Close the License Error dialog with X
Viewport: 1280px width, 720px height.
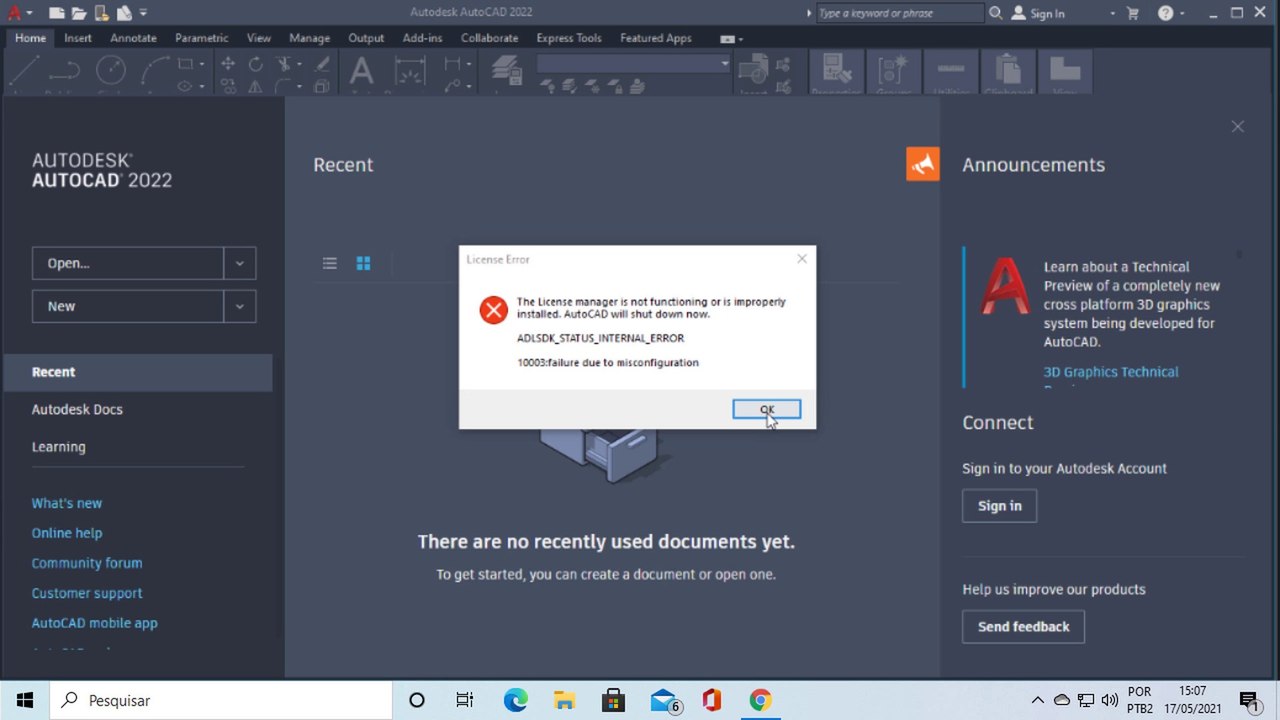coord(801,259)
